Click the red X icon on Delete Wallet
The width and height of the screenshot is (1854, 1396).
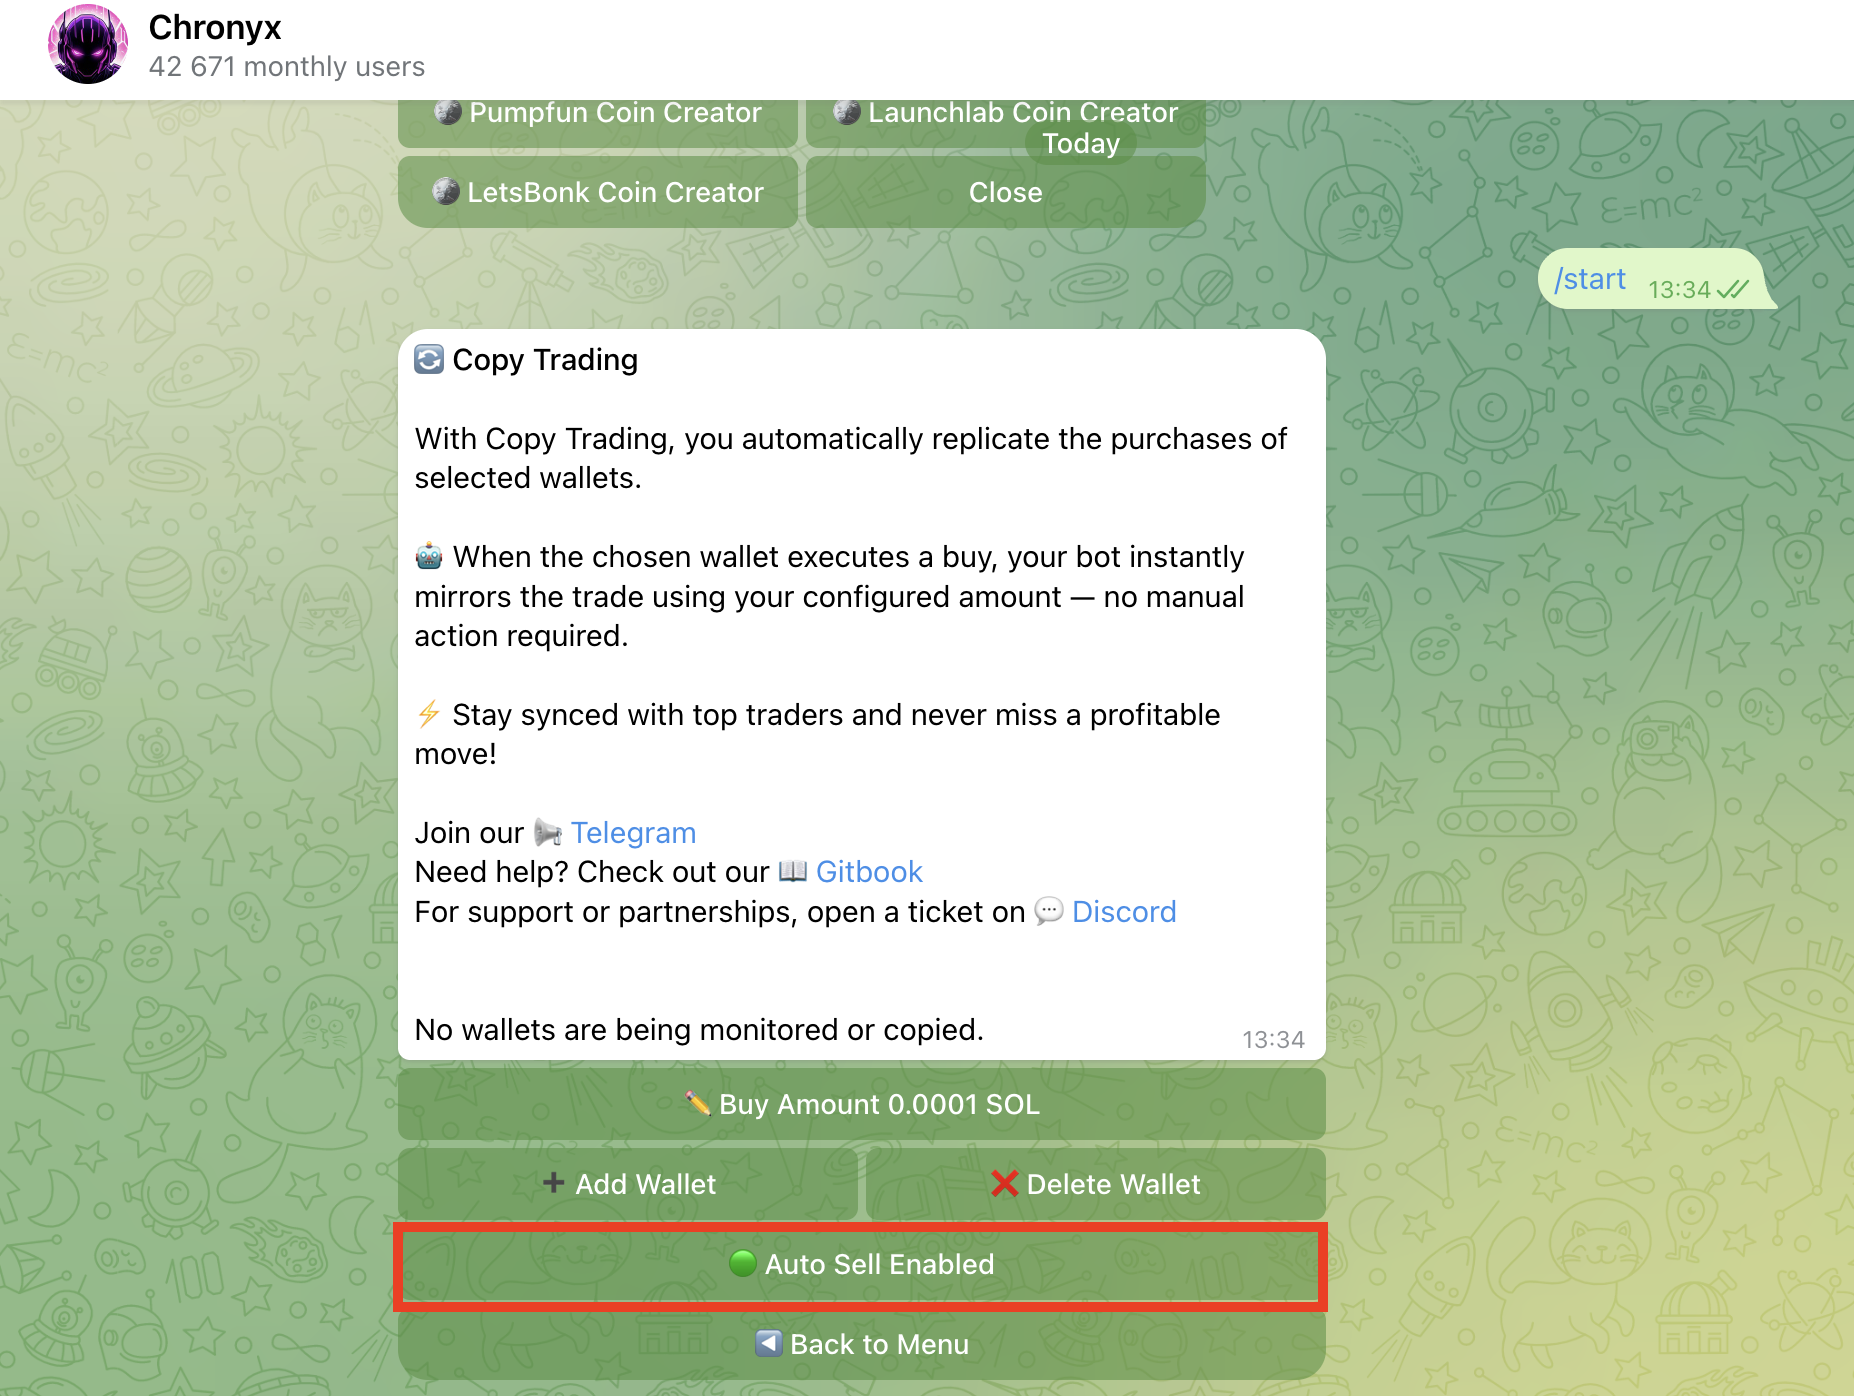1004,1183
